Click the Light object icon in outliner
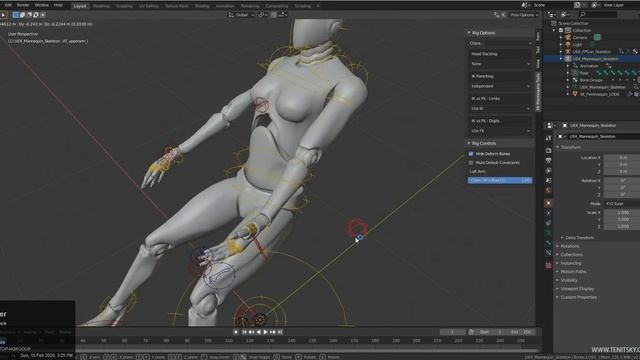640x360 pixels. click(x=568, y=44)
